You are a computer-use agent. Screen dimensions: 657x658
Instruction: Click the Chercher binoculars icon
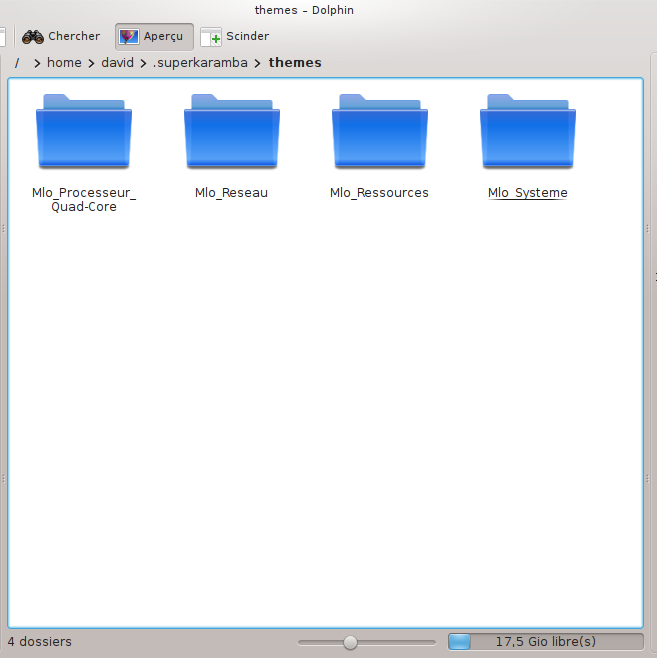point(33,37)
